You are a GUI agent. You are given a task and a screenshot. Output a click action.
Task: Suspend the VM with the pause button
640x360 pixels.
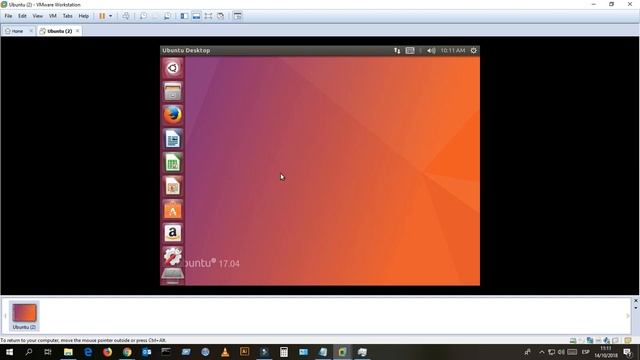(102, 16)
